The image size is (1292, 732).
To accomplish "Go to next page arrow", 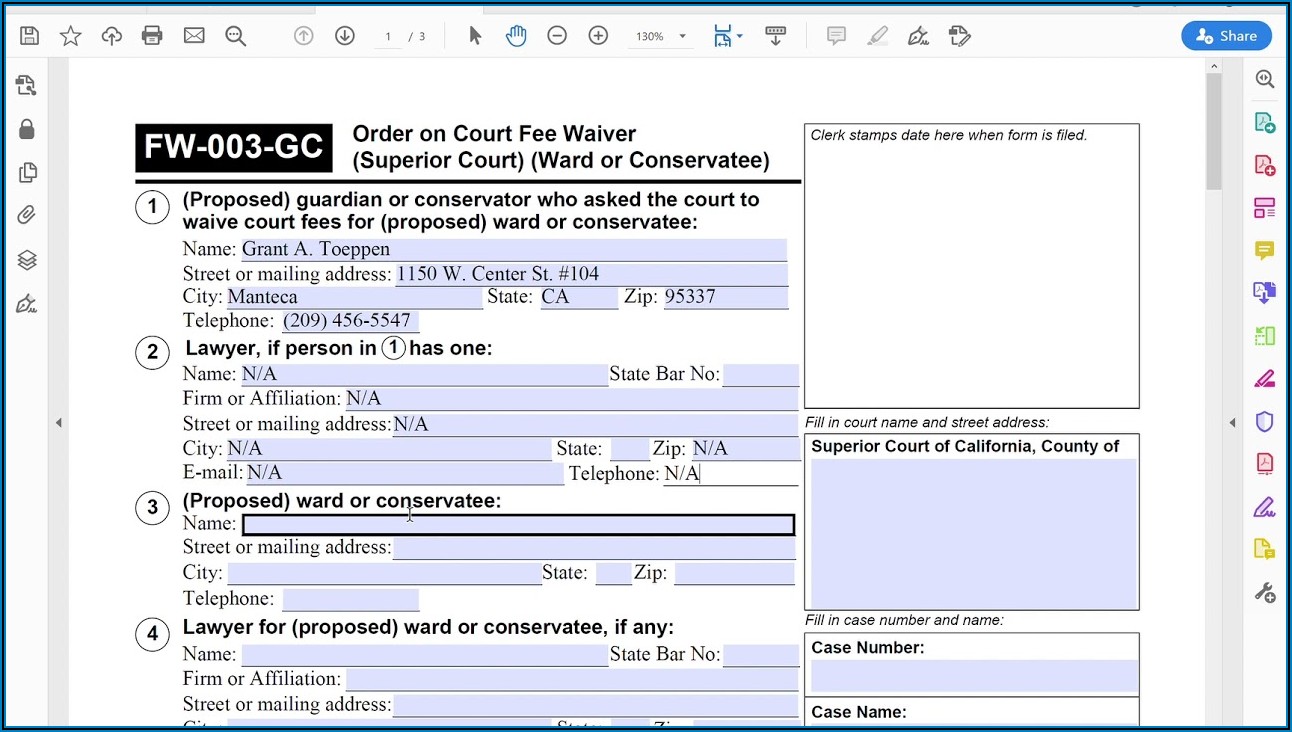I will (x=345, y=36).
